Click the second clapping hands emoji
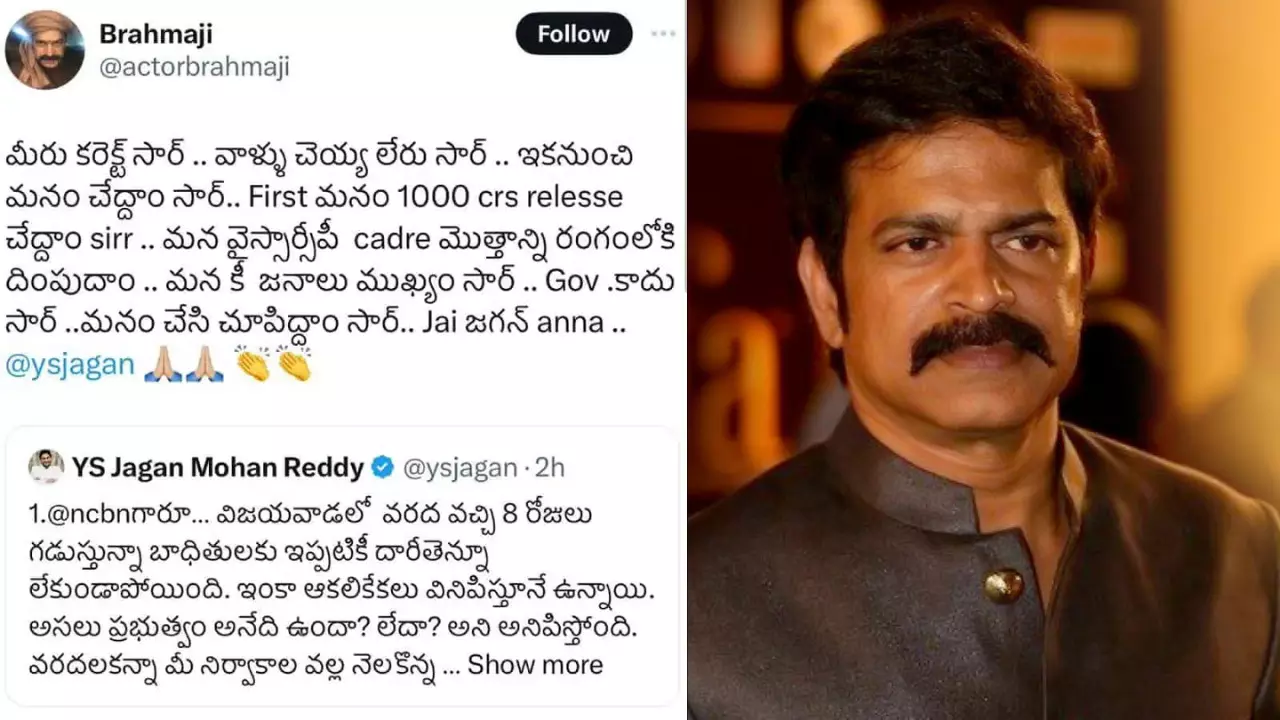This screenshot has width=1280, height=720. [x=294, y=365]
